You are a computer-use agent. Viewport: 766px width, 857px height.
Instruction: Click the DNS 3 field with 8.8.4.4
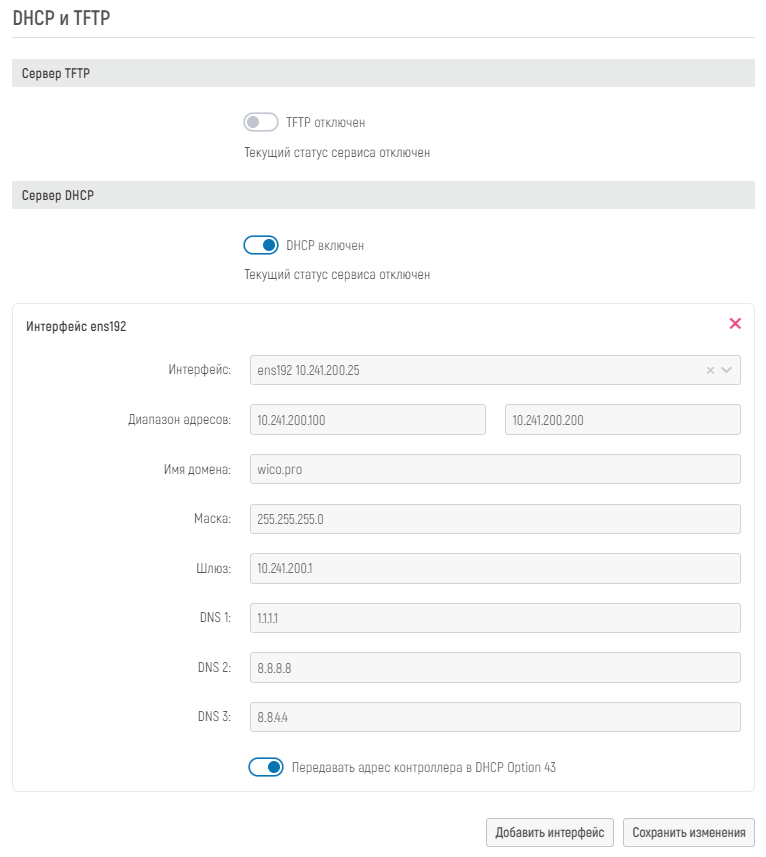pyautogui.click(x=494, y=717)
